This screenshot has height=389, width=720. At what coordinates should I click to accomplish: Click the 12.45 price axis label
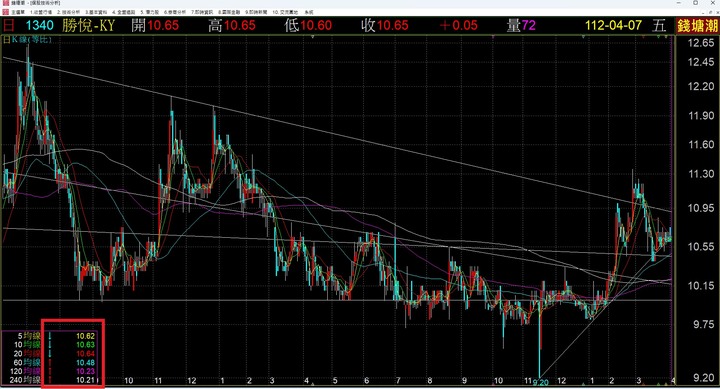click(x=701, y=62)
